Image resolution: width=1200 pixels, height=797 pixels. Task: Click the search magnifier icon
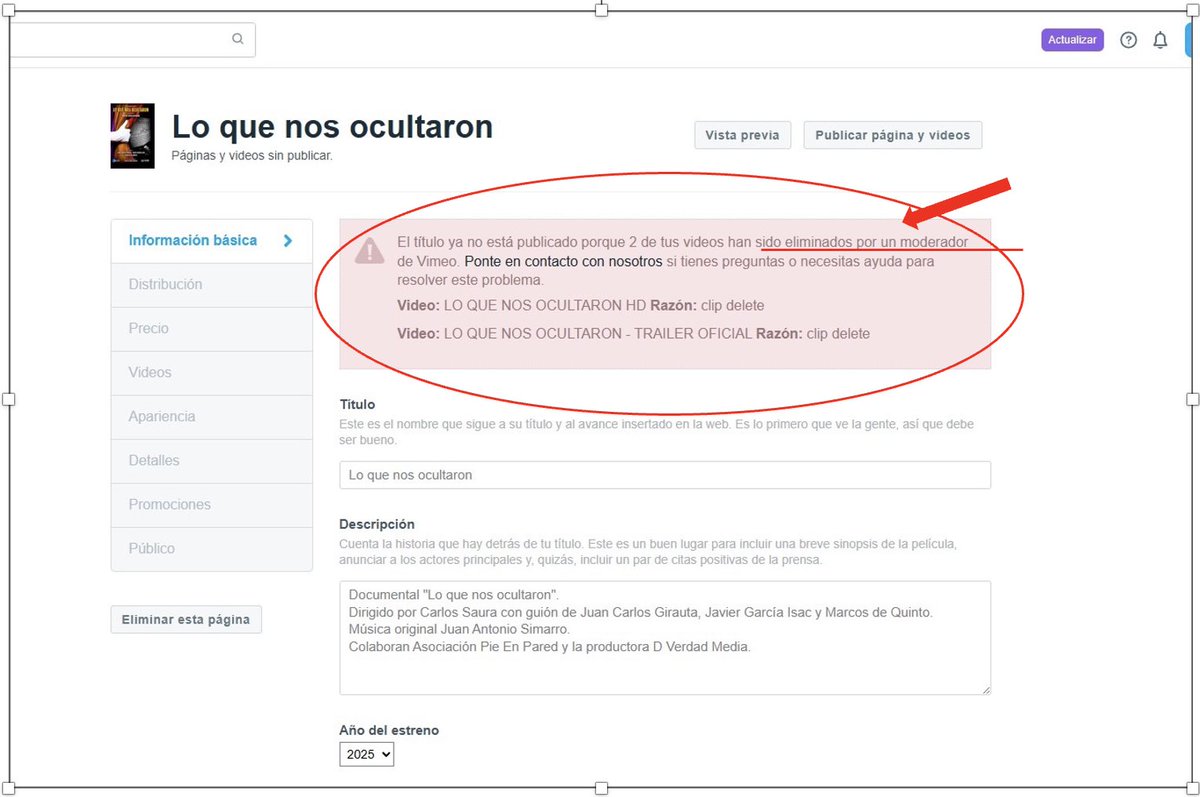click(x=238, y=39)
